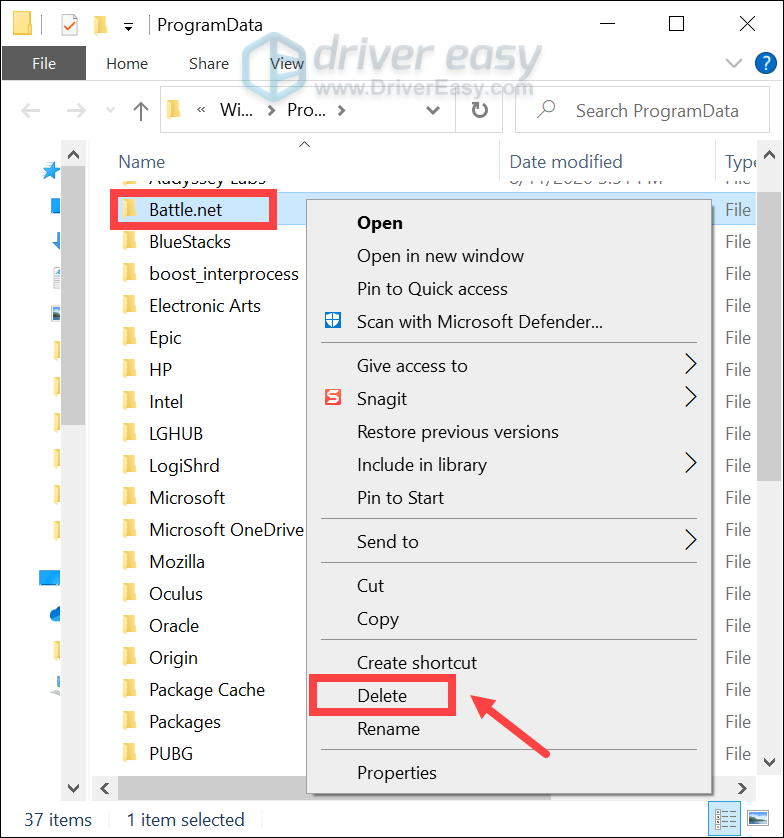Open the Customize Quick Access Toolbar dropdown
Screen dimensions: 784x838
tap(128, 24)
